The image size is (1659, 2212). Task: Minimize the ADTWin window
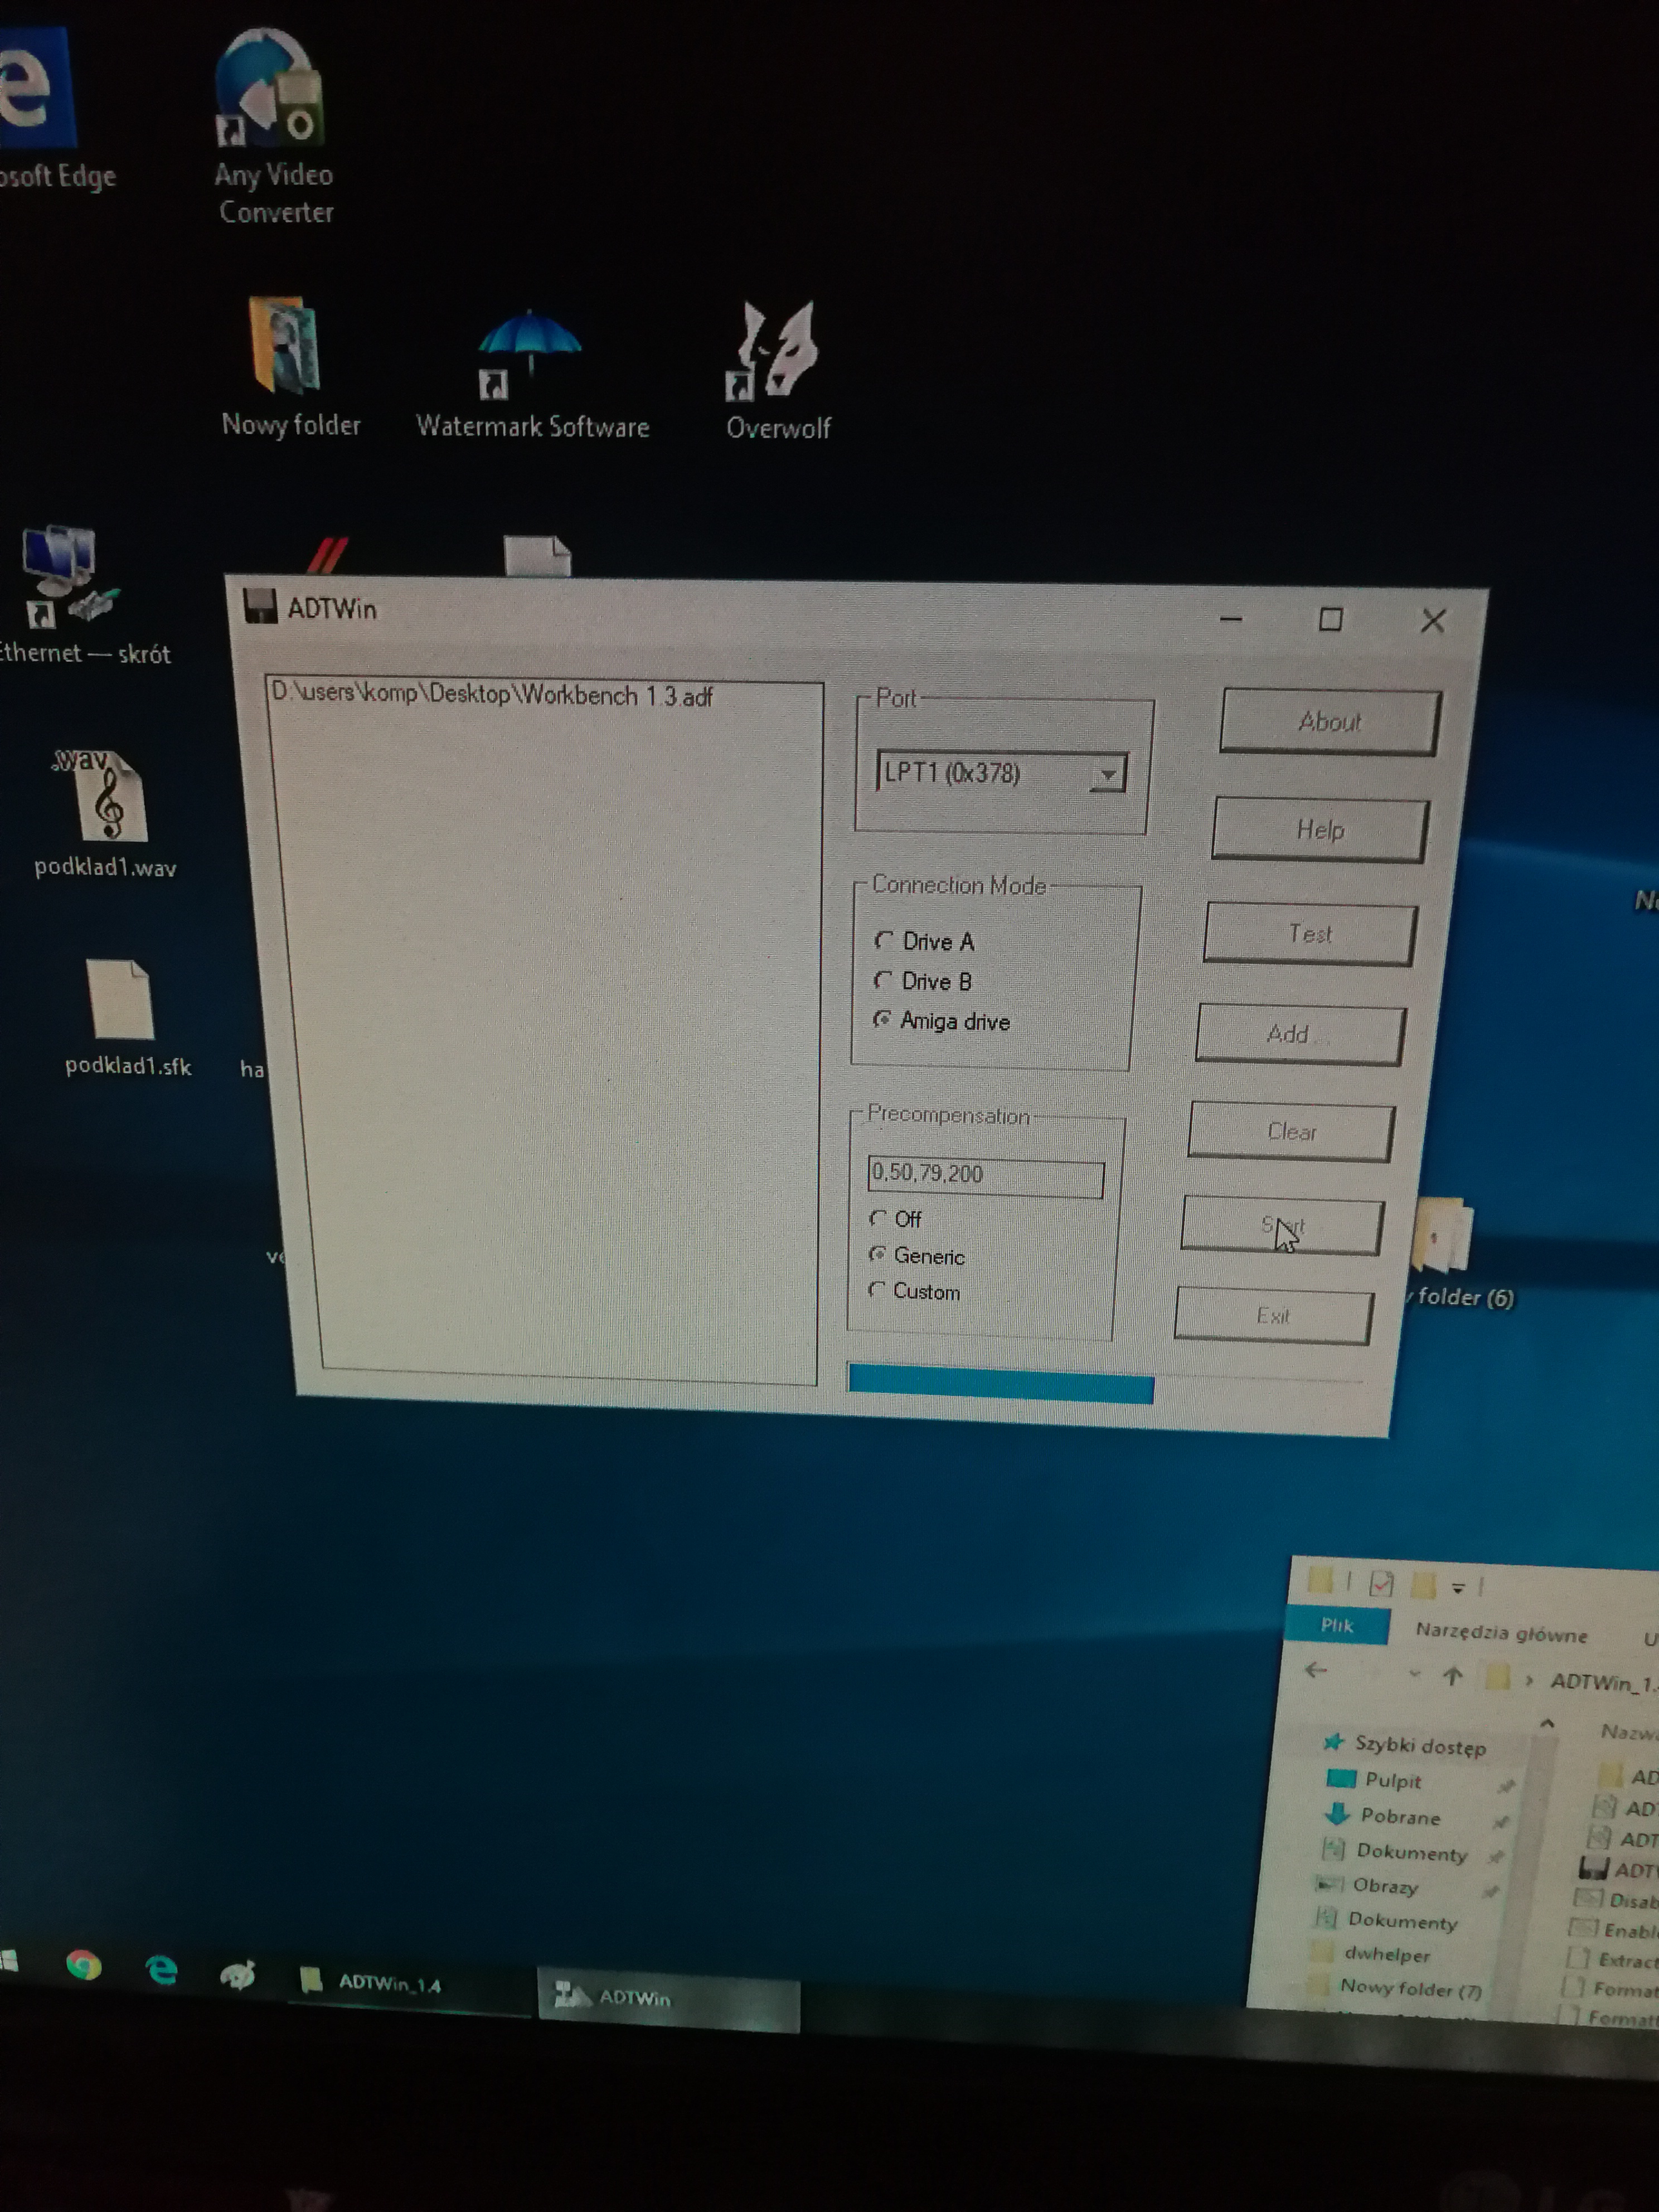point(1231,620)
